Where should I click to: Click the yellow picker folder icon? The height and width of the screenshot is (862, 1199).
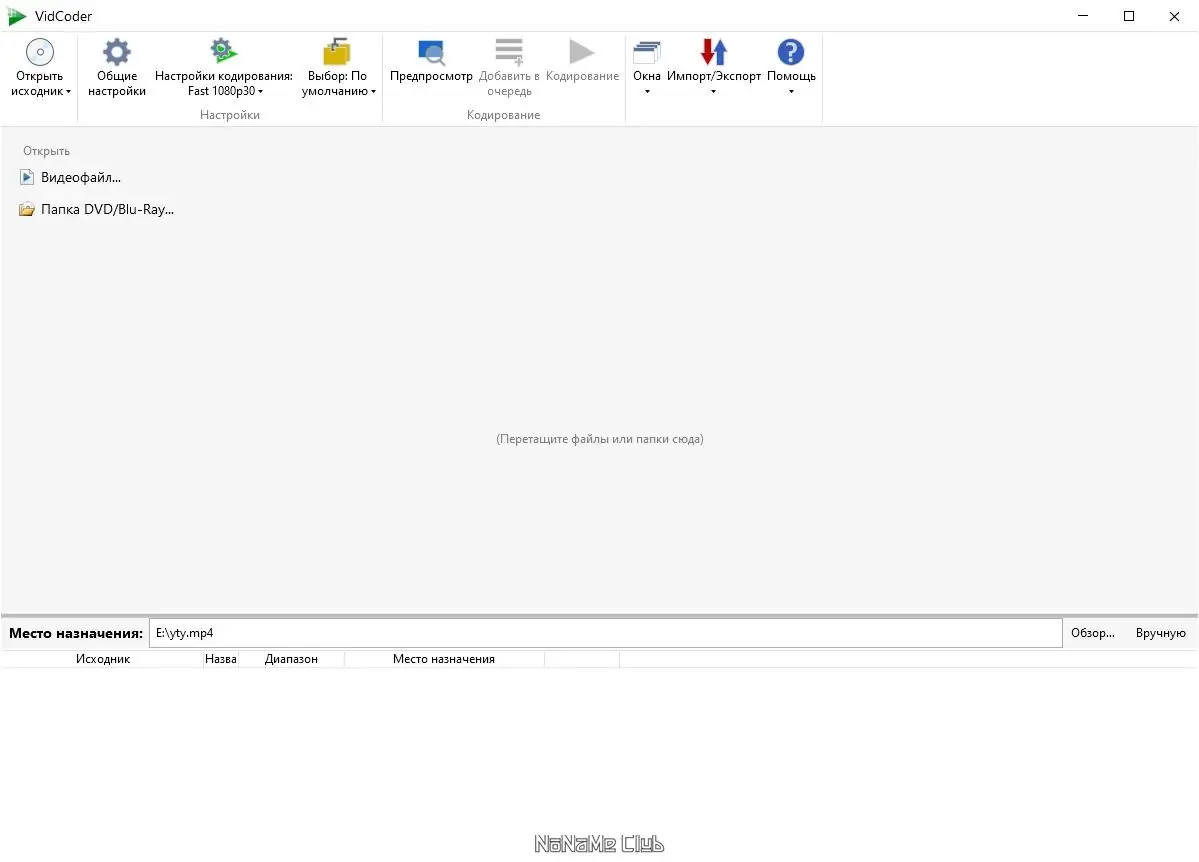tap(336, 51)
